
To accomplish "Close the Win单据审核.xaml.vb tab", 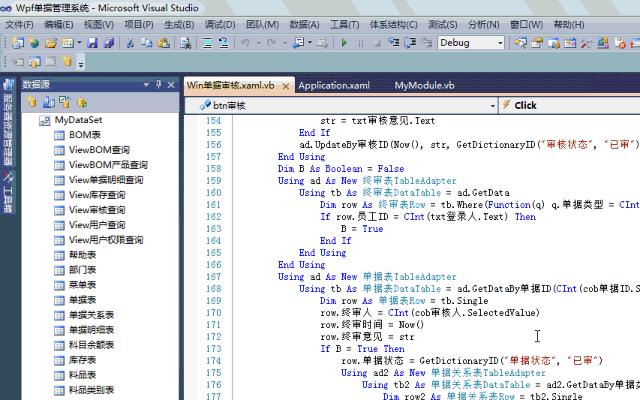I will point(285,86).
